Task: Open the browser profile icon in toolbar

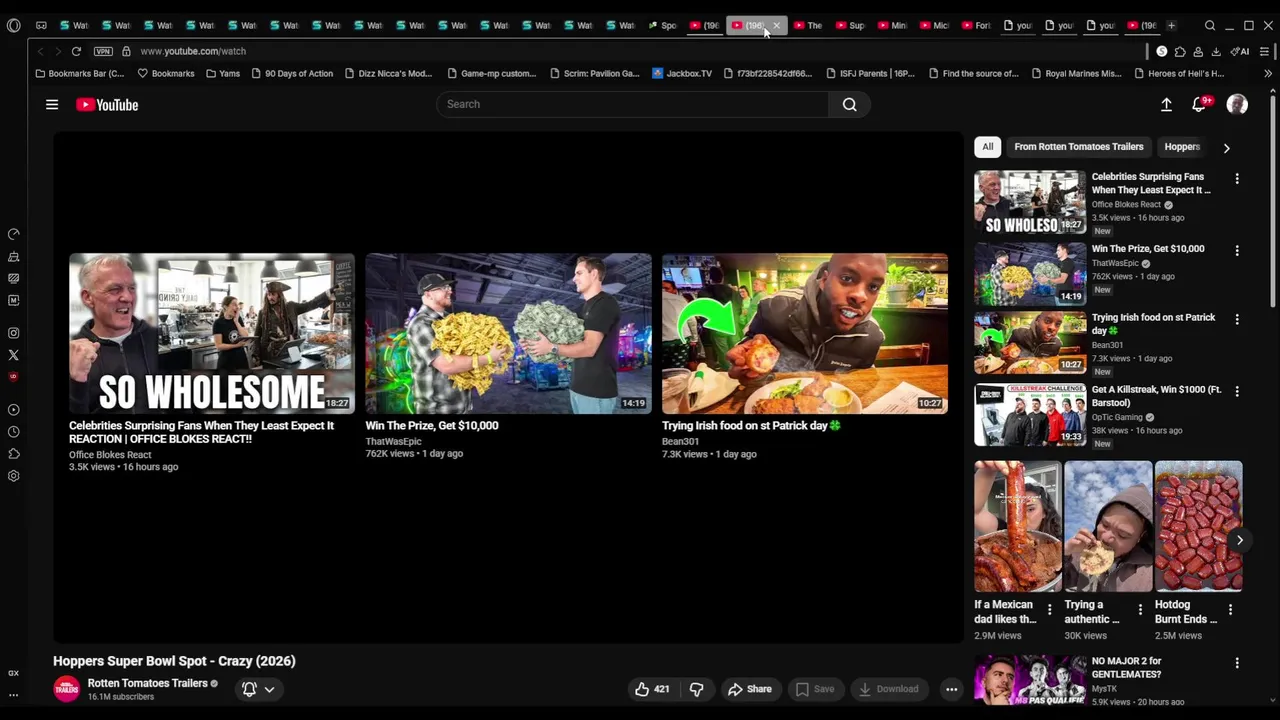Action: pyautogui.click(x=1198, y=51)
